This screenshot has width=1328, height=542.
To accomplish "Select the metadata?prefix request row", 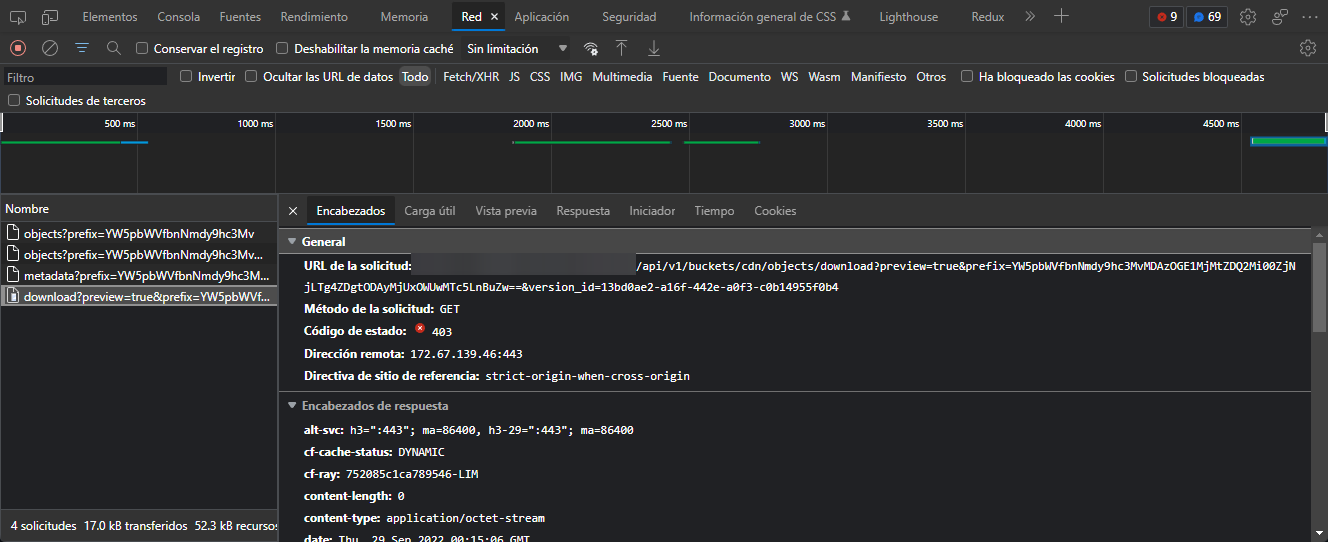I will pos(139,275).
